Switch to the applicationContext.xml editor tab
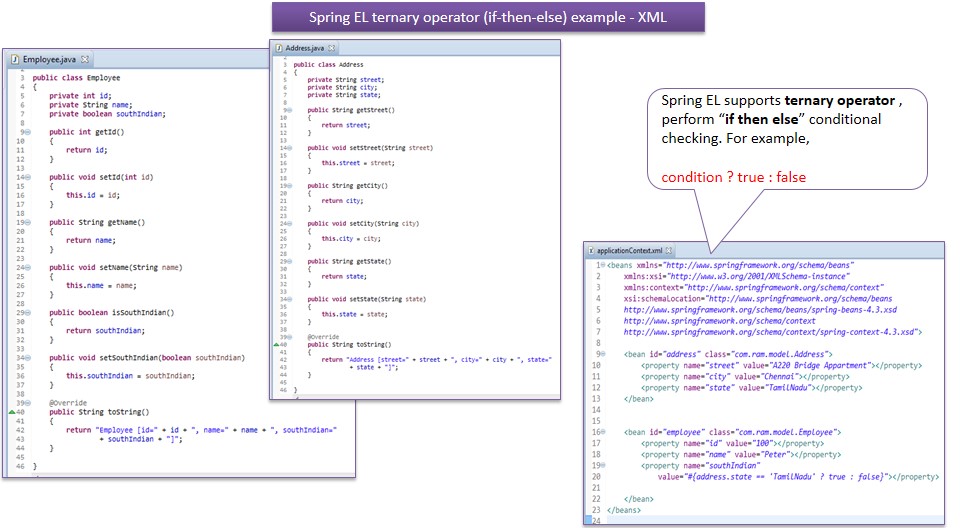The width and height of the screenshot is (960, 528). (629, 251)
